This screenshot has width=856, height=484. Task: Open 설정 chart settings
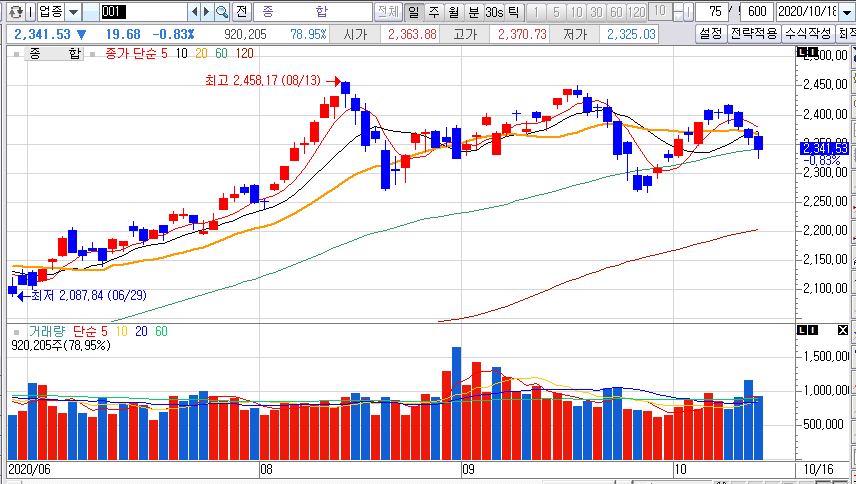(x=711, y=34)
